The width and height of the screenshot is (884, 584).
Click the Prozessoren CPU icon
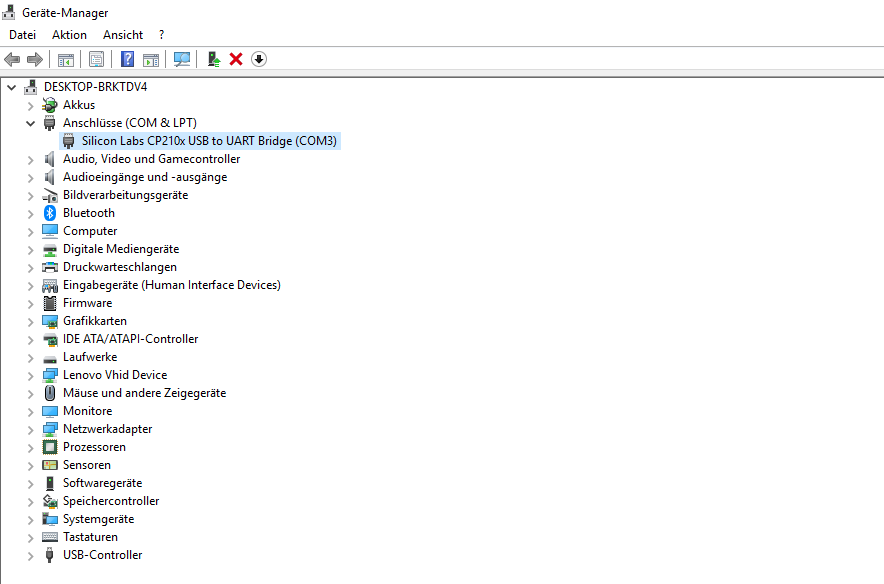(x=50, y=447)
